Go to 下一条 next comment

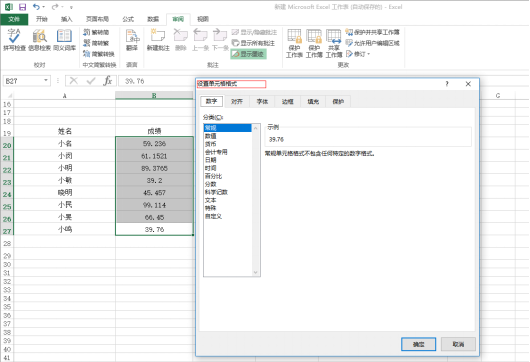click(220, 40)
